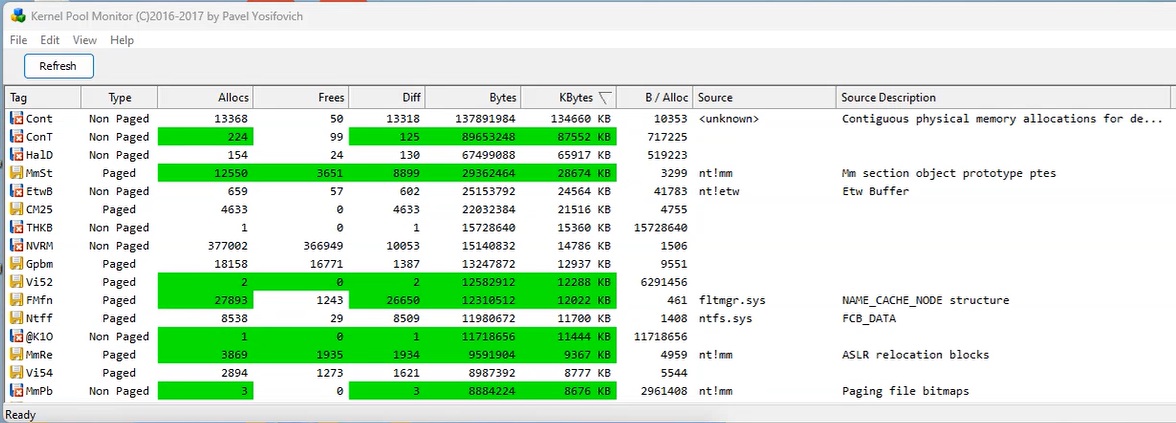Click the Refresh button

(58, 66)
